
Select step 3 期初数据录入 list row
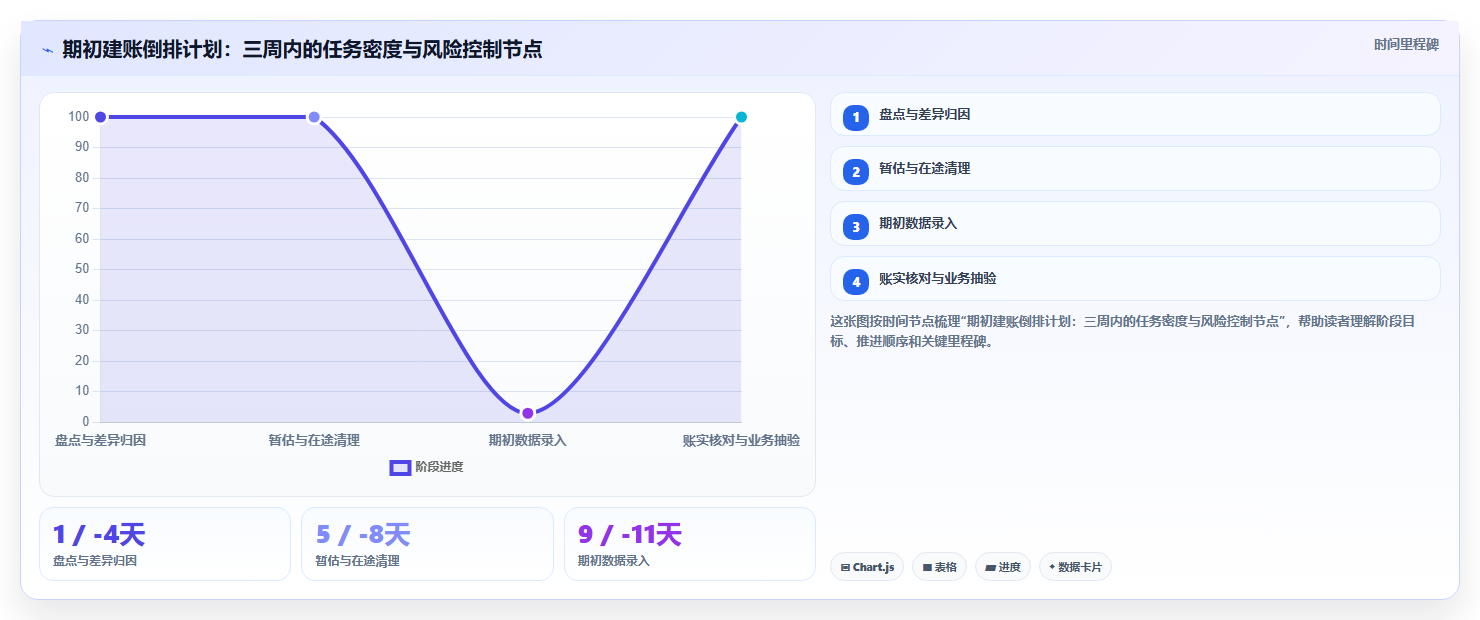[1135, 224]
